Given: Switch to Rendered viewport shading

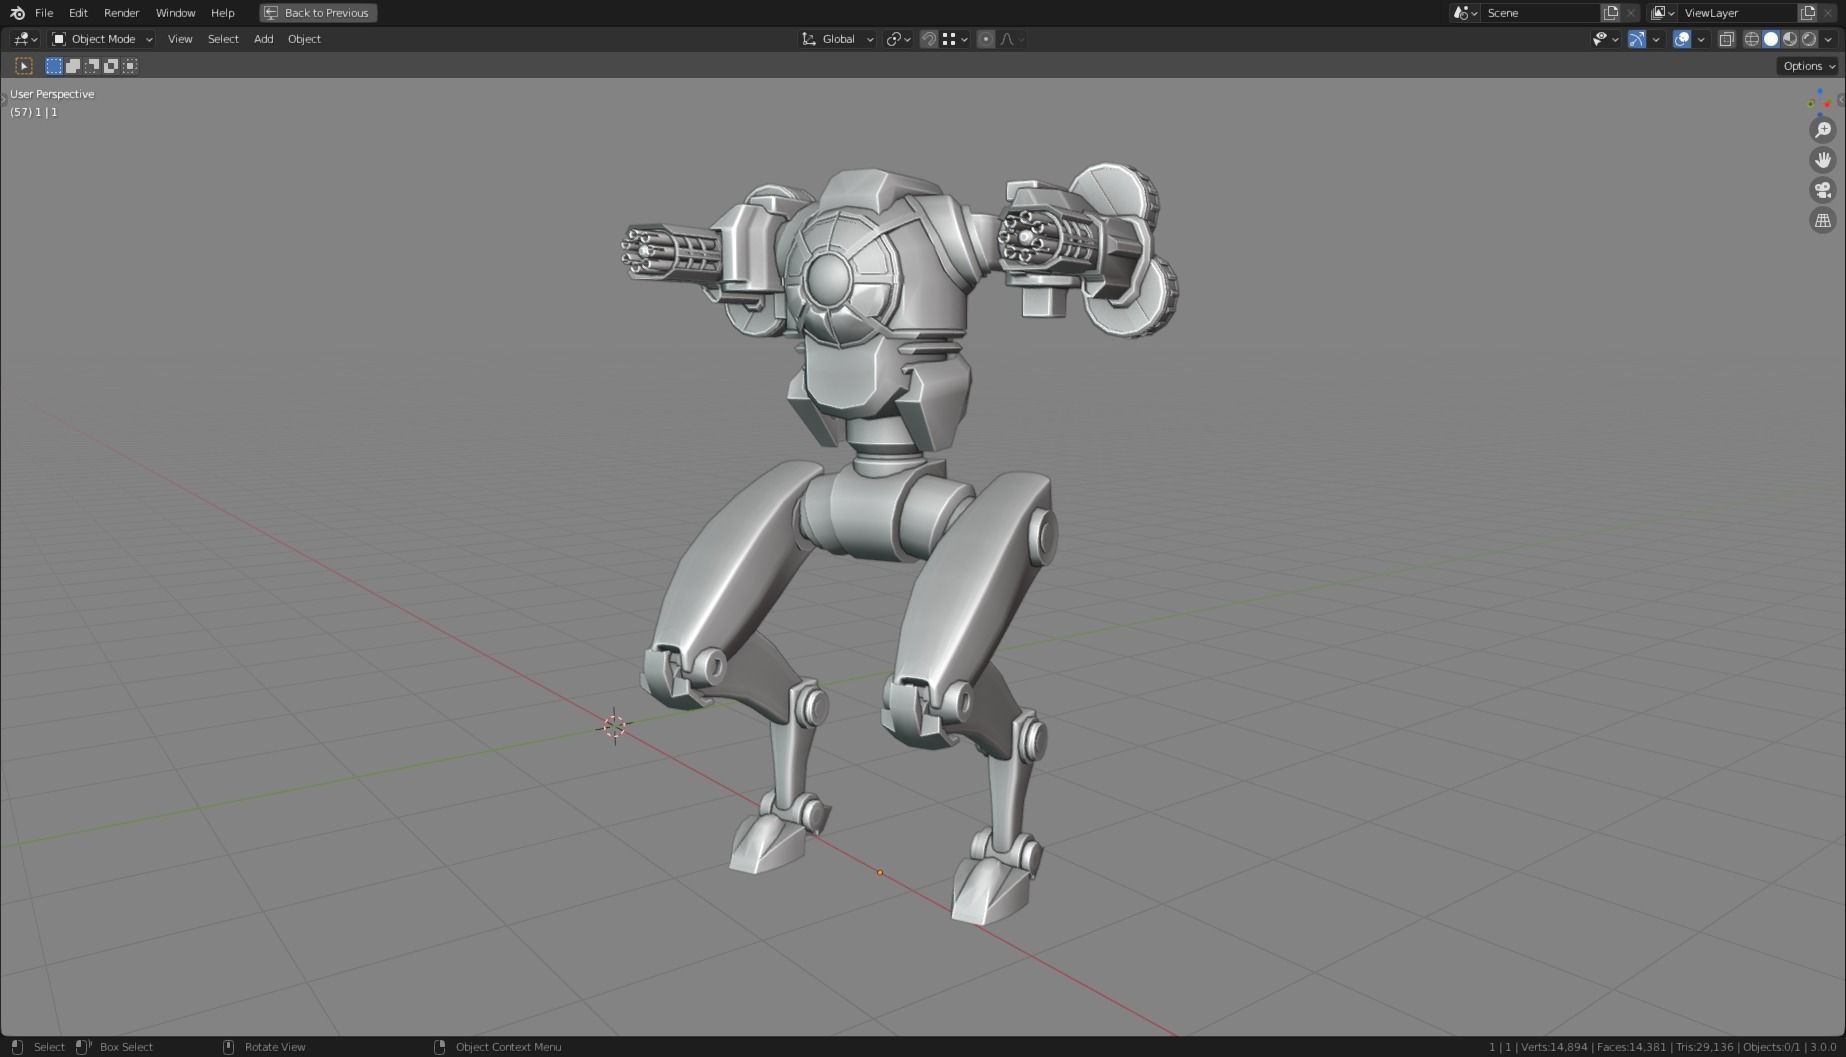Looking at the screenshot, I should point(1809,39).
